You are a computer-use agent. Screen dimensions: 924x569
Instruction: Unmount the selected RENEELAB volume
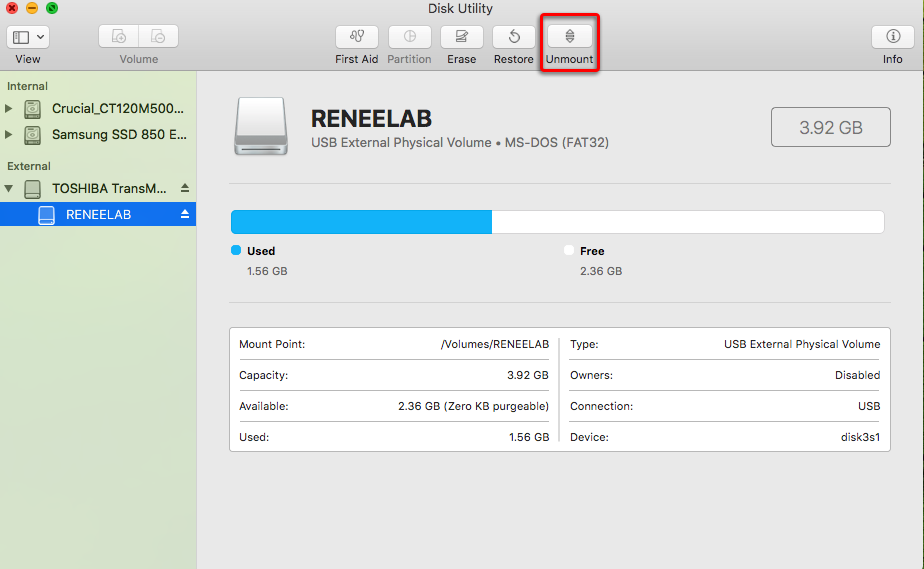point(569,37)
